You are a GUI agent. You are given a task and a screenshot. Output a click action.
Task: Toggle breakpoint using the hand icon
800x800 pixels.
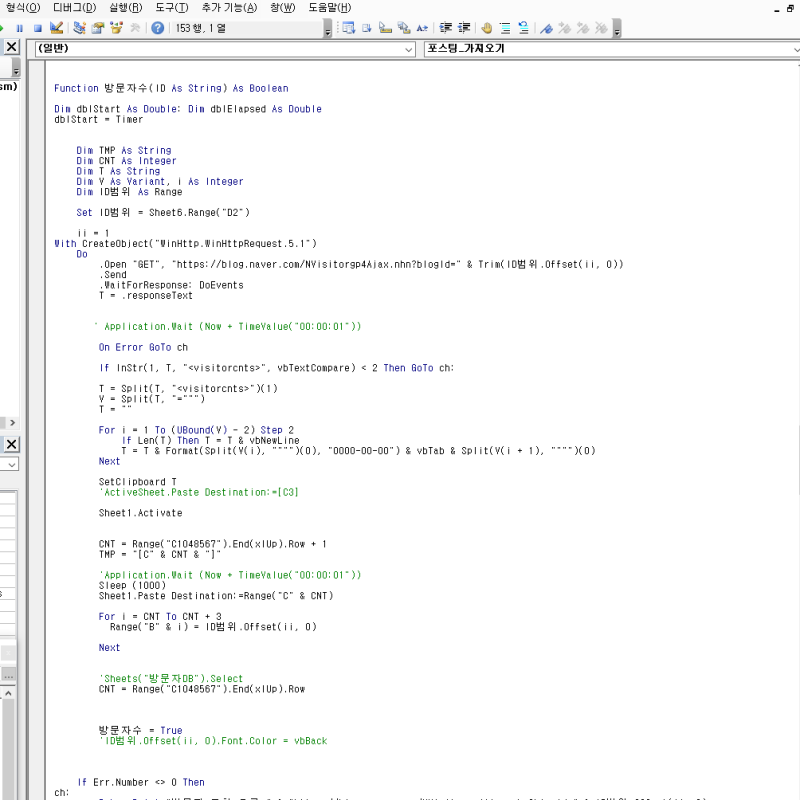tap(487, 28)
